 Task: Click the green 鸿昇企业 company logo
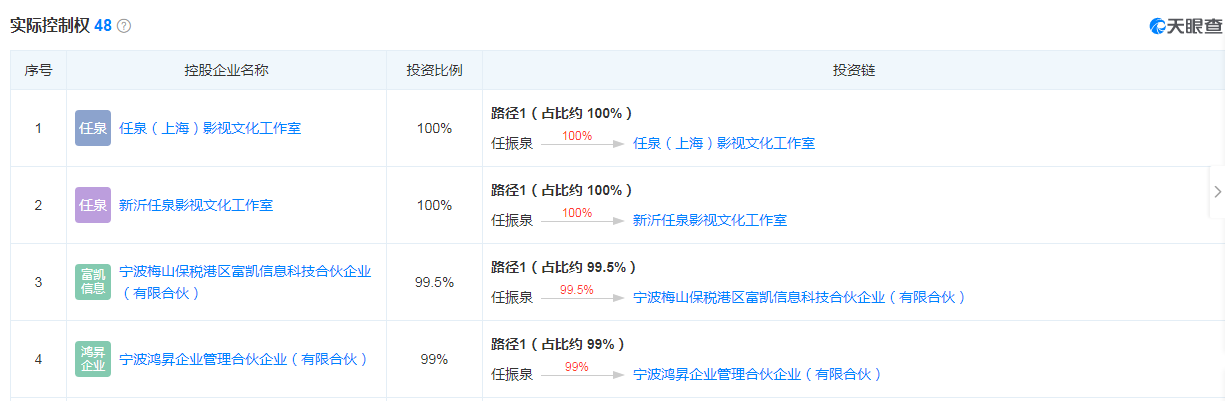pyautogui.click(x=93, y=359)
